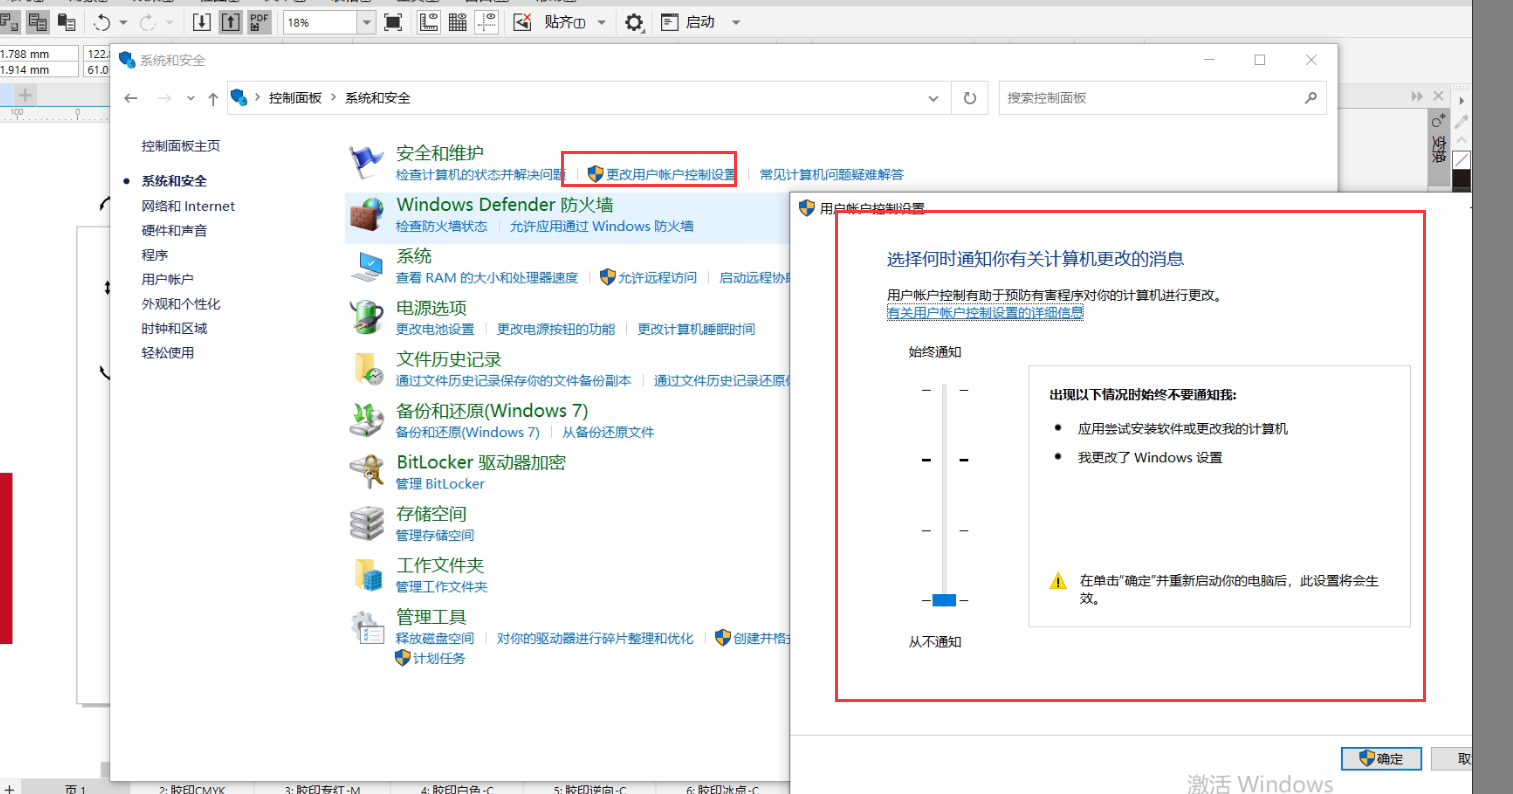The width and height of the screenshot is (1513, 794).
Task: Click the Export icon in toolbar
Action: [x=231, y=22]
